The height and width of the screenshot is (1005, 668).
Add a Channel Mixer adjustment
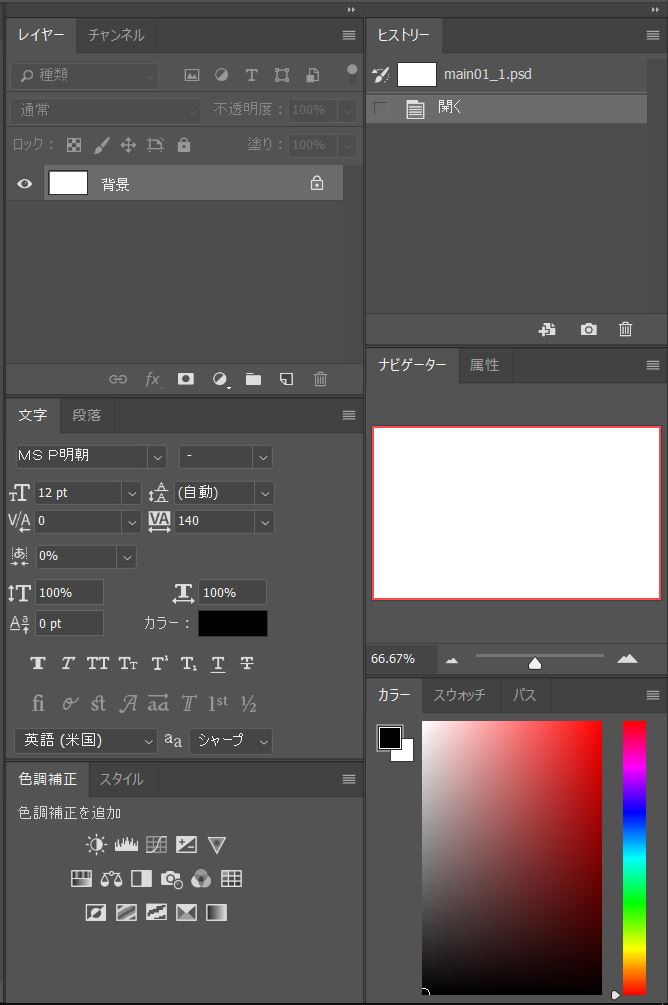click(201, 879)
